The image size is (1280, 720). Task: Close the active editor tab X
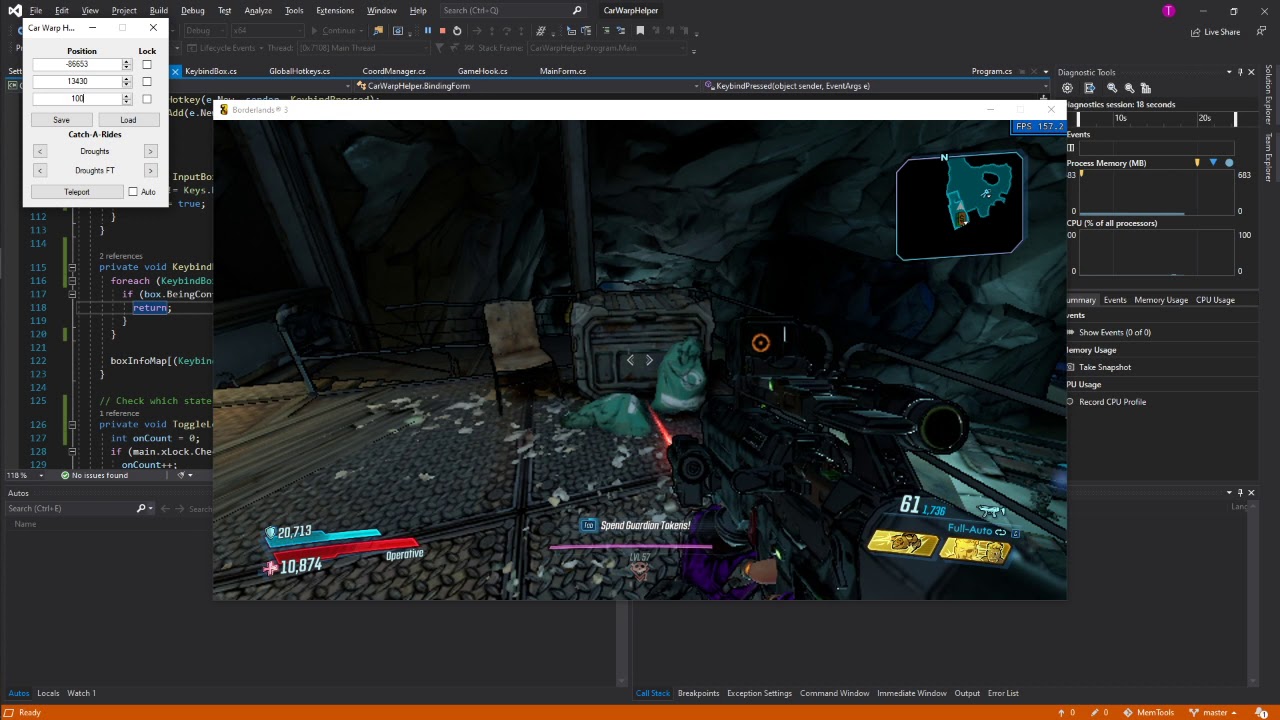pyautogui.click(x=175, y=71)
